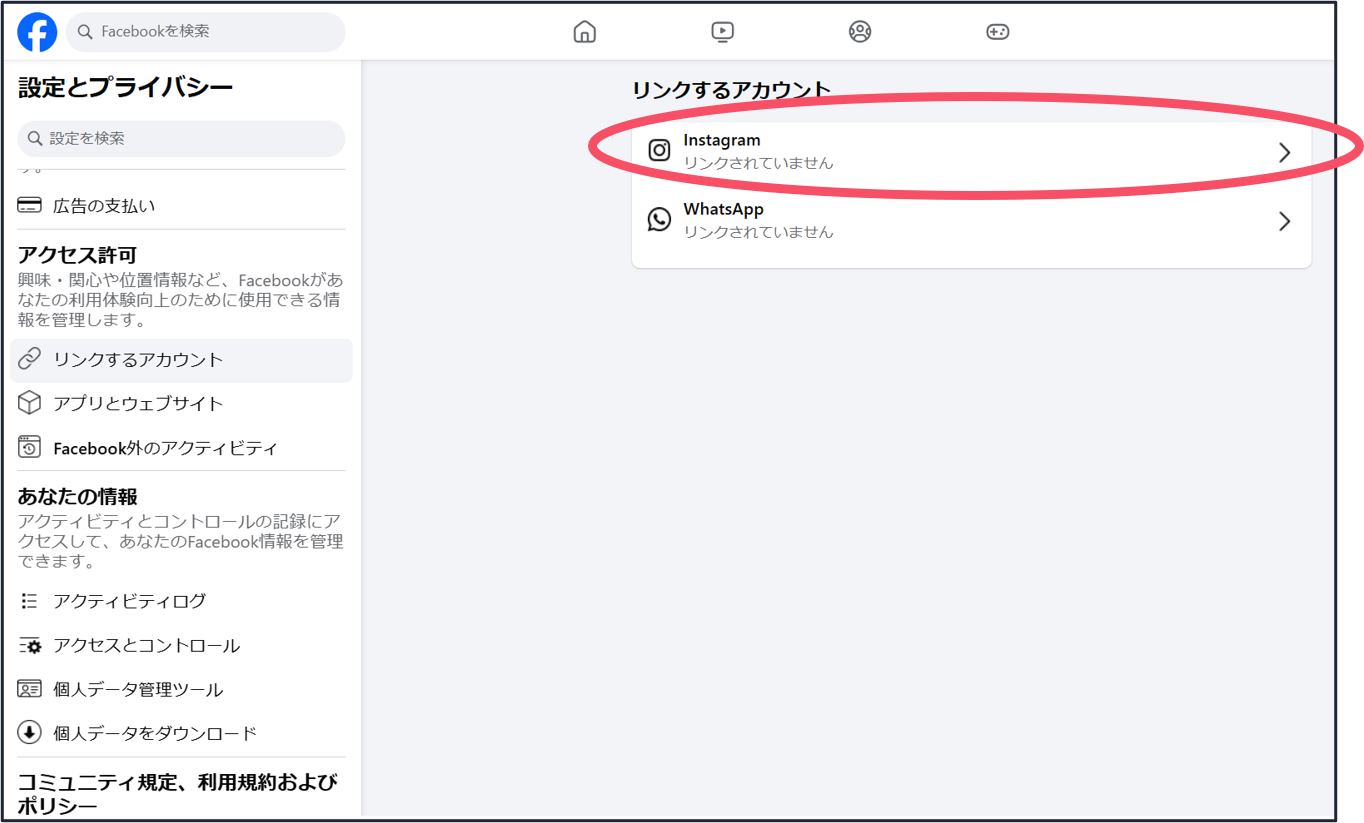This screenshot has width=1364, height=823.
Task: Open the Groups icon in top bar
Action: click(x=860, y=32)
